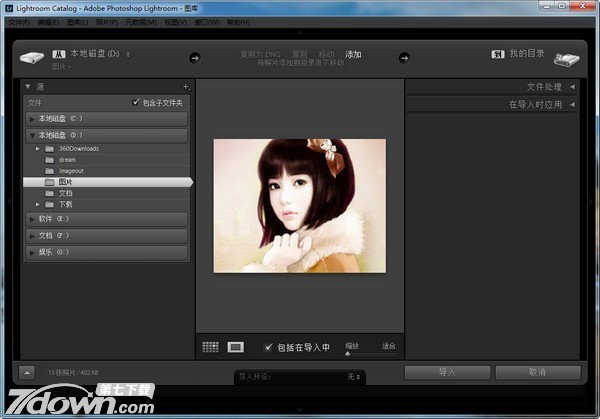Screen dimensions: 600x419
Task: Click the left arrow circle in top bar
Action: [194, 57]
